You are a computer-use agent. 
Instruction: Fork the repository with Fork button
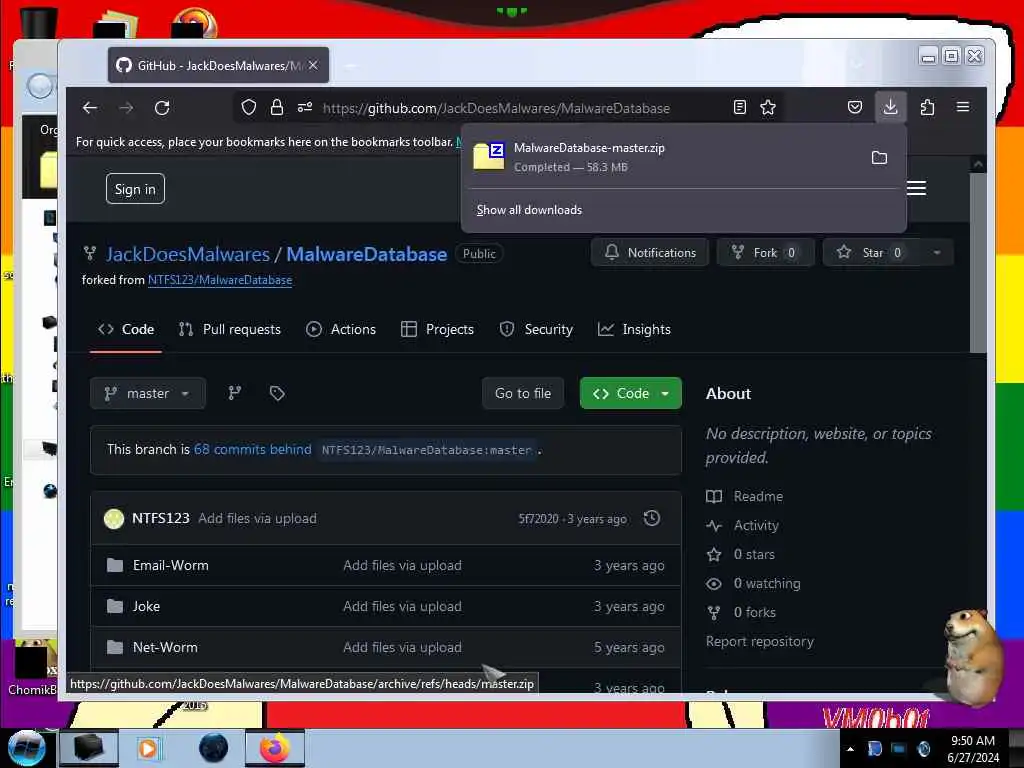pos(765,253)
